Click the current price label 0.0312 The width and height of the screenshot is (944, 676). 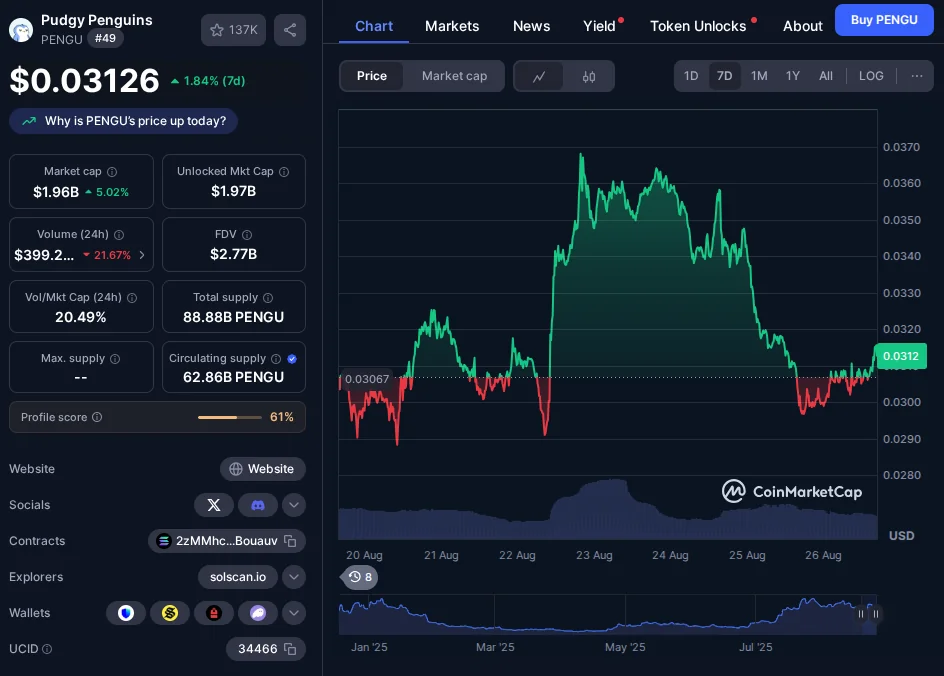coord(900,356)
